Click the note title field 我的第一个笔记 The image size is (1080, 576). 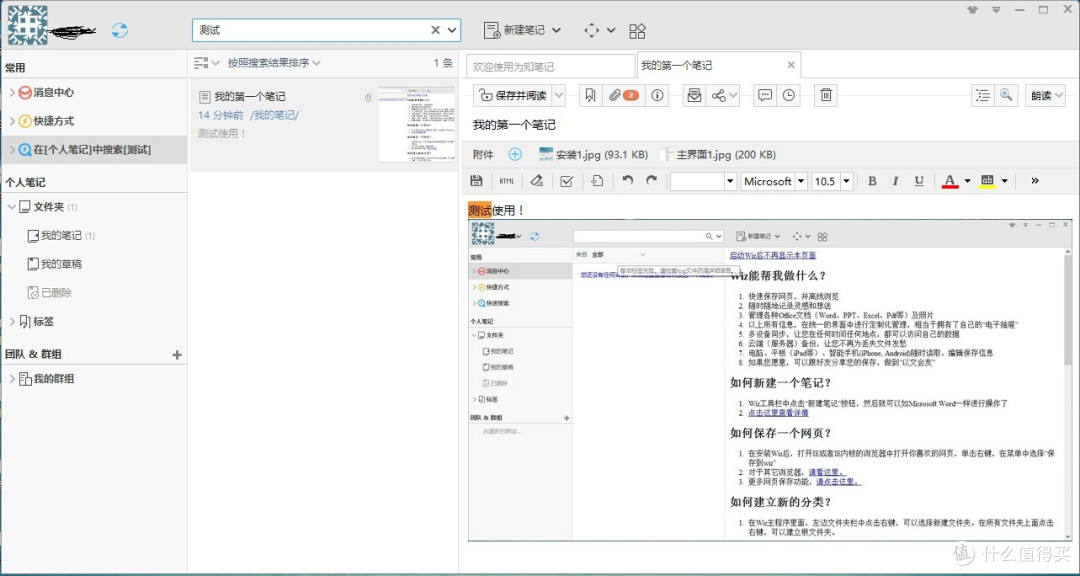click(514, 125)
